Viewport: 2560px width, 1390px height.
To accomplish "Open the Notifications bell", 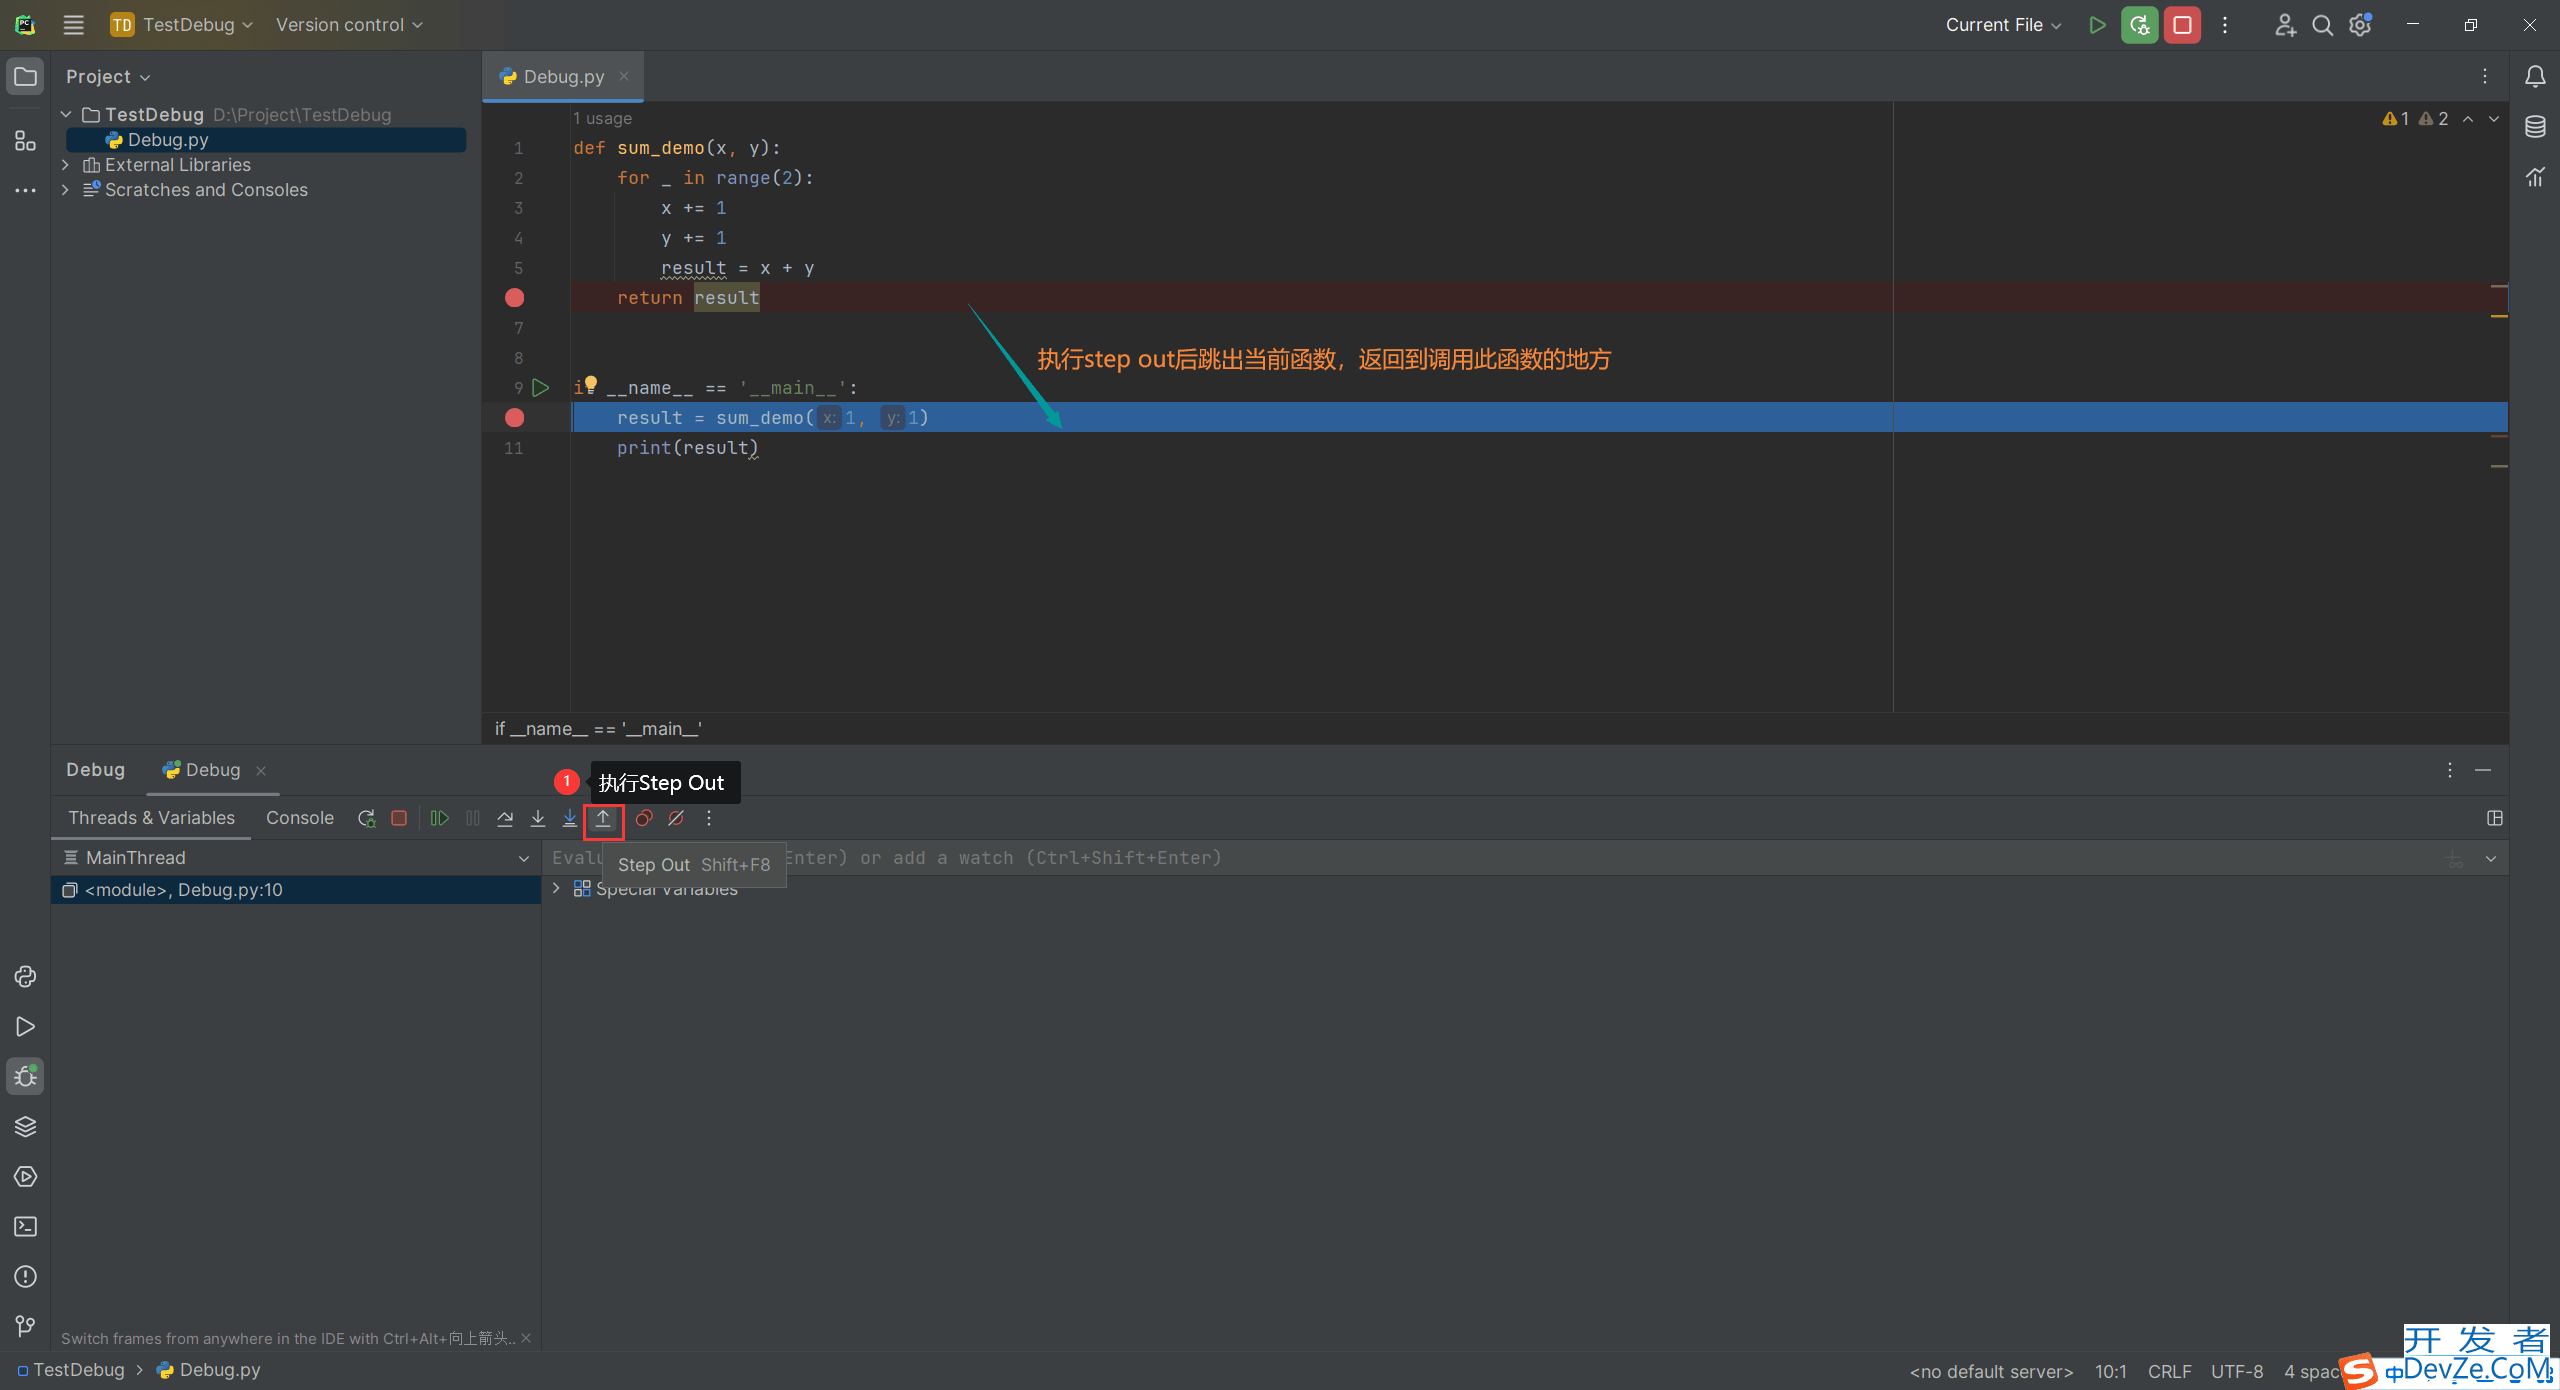I will click(x=2535, y=77).
